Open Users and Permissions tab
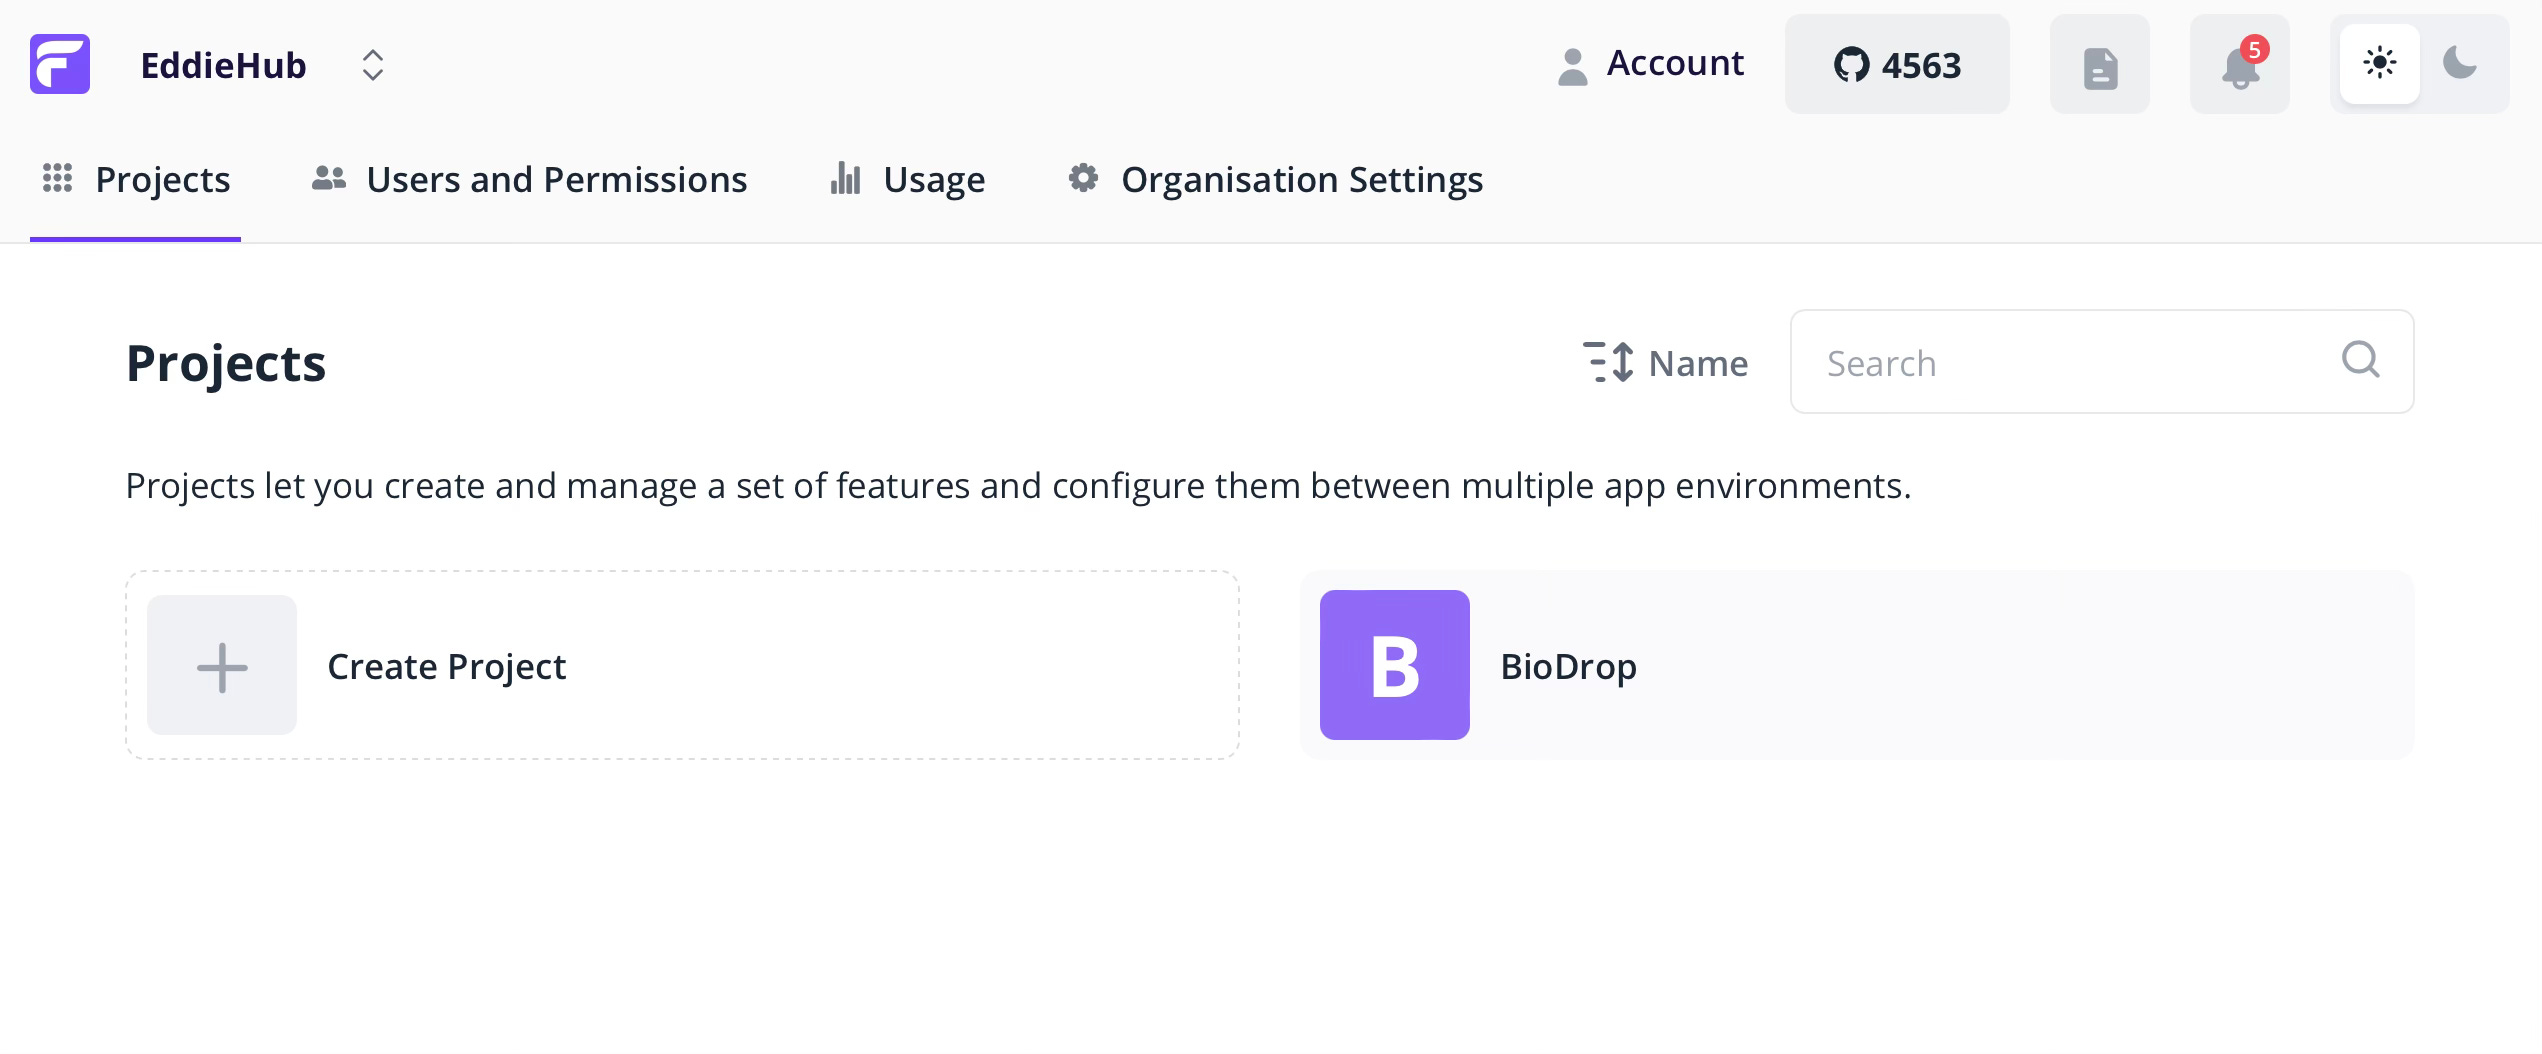Screen dimensions: 2542x1054 click(529, 180)
